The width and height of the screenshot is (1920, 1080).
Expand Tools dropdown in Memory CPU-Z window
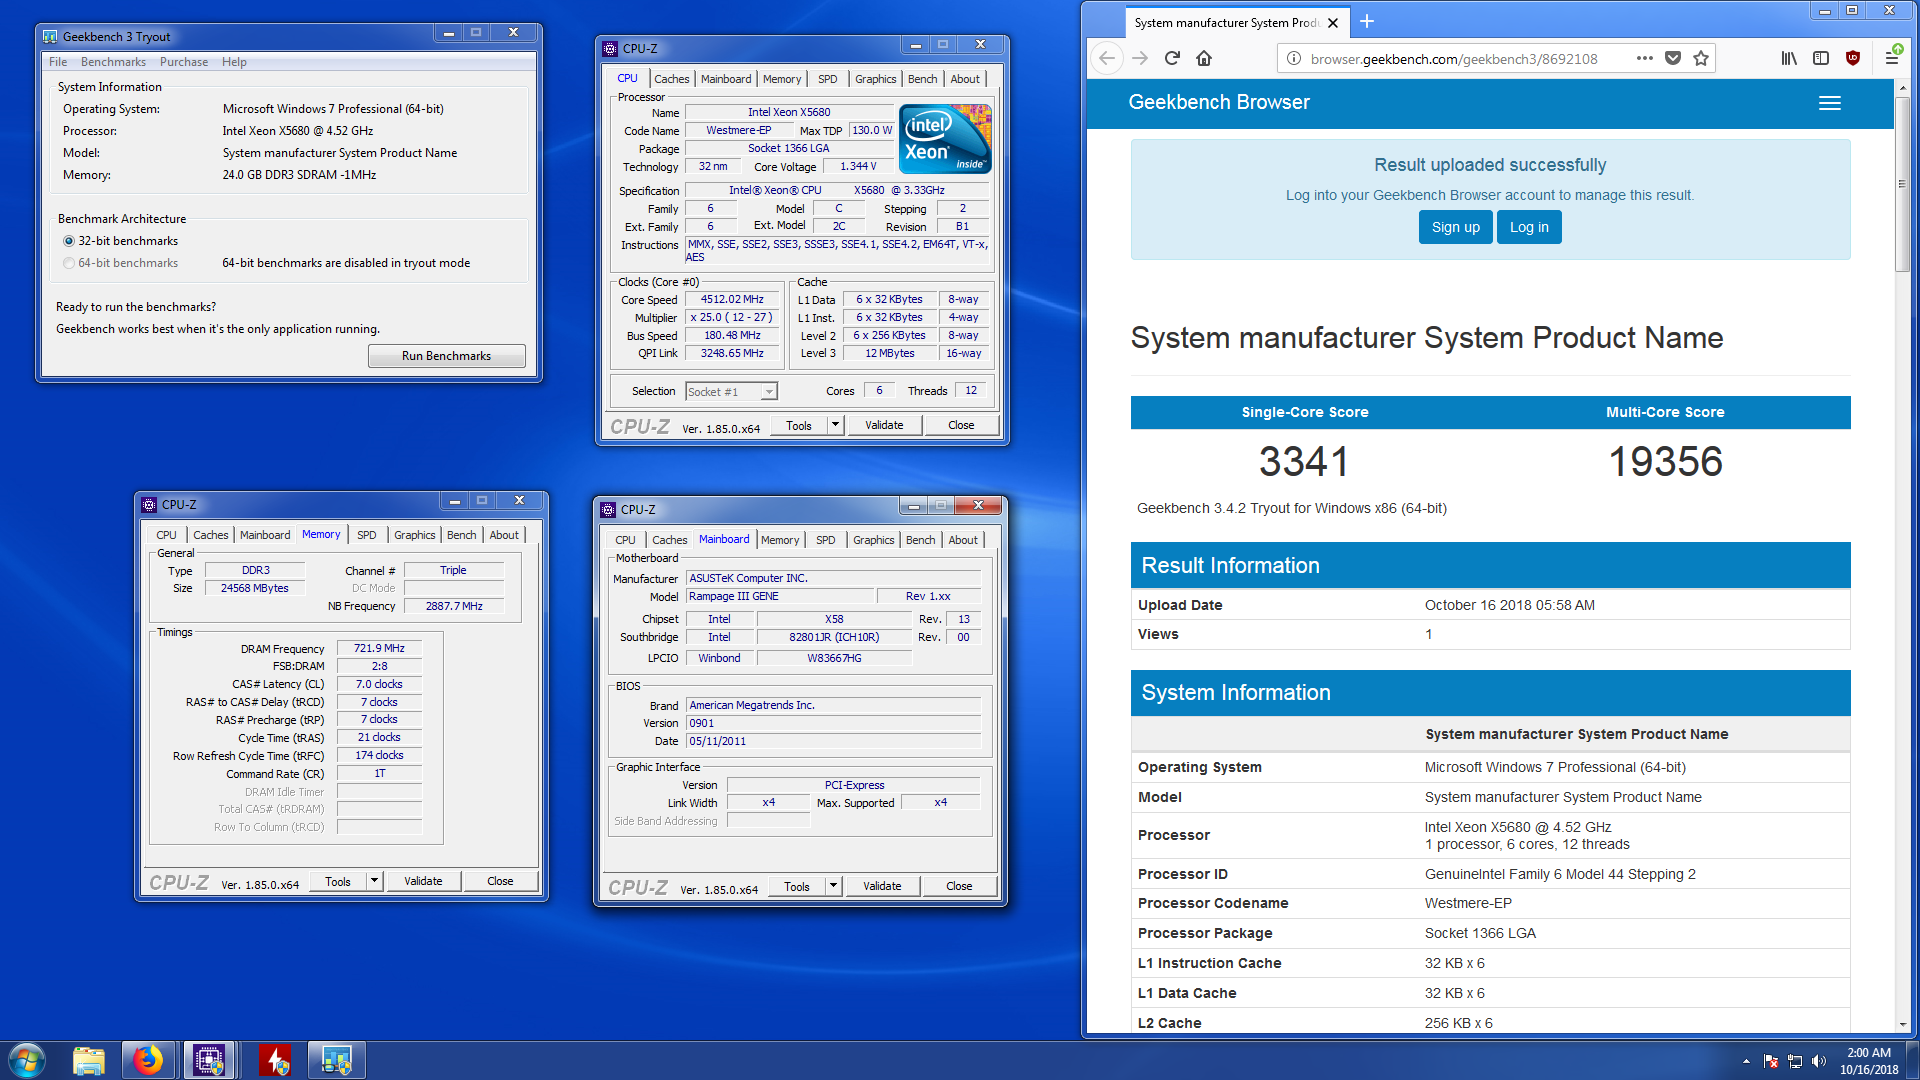coord(374,881)
